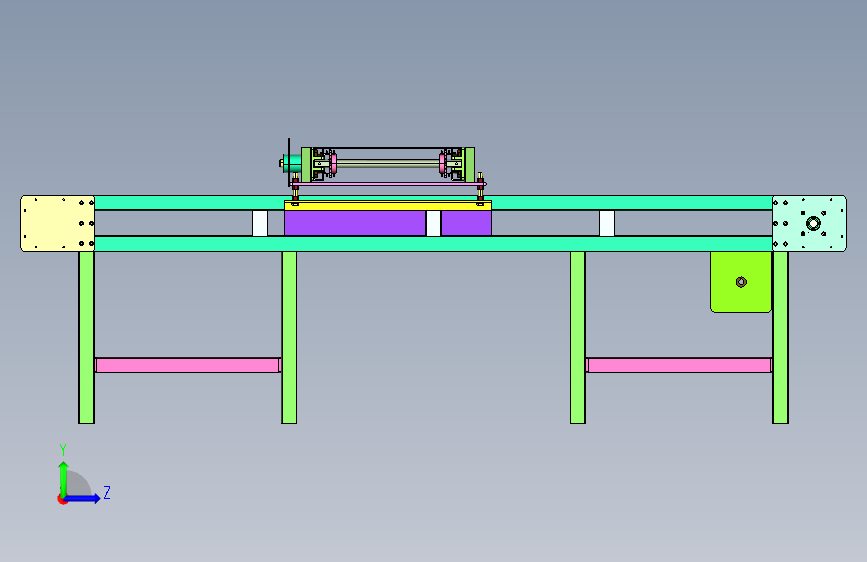This screenshot has width=867, height=562.
Task: Click the "Z" axis label
Action: click(107, 492)
